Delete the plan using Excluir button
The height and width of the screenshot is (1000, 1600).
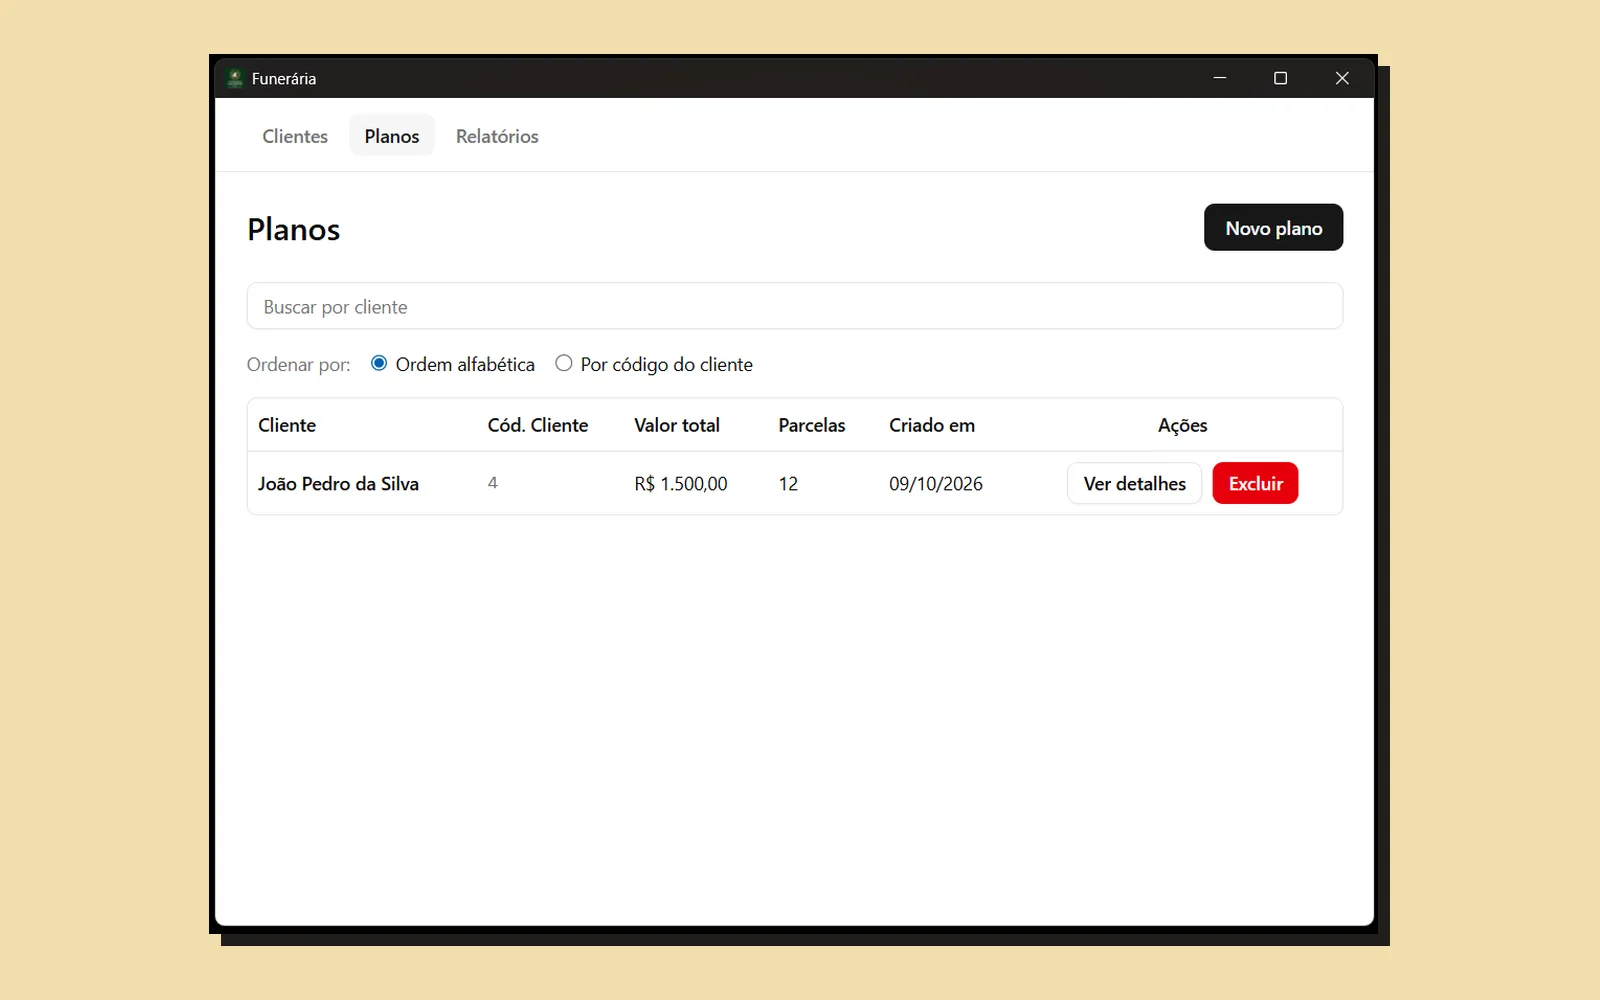pyautogui.click(x=1255, y=483)
